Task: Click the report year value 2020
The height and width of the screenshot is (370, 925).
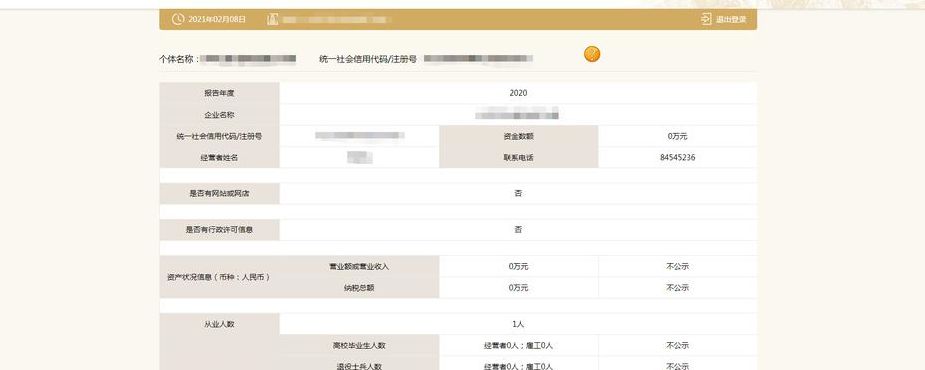Action: point(518,93)
